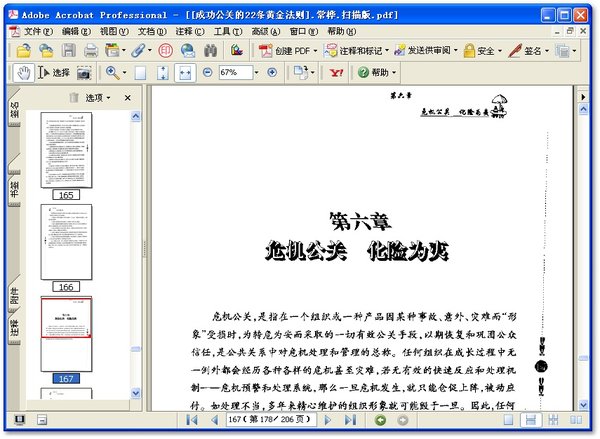Go to last page button
The width and height of the screenshot is (600, 439).
(350, 420)
